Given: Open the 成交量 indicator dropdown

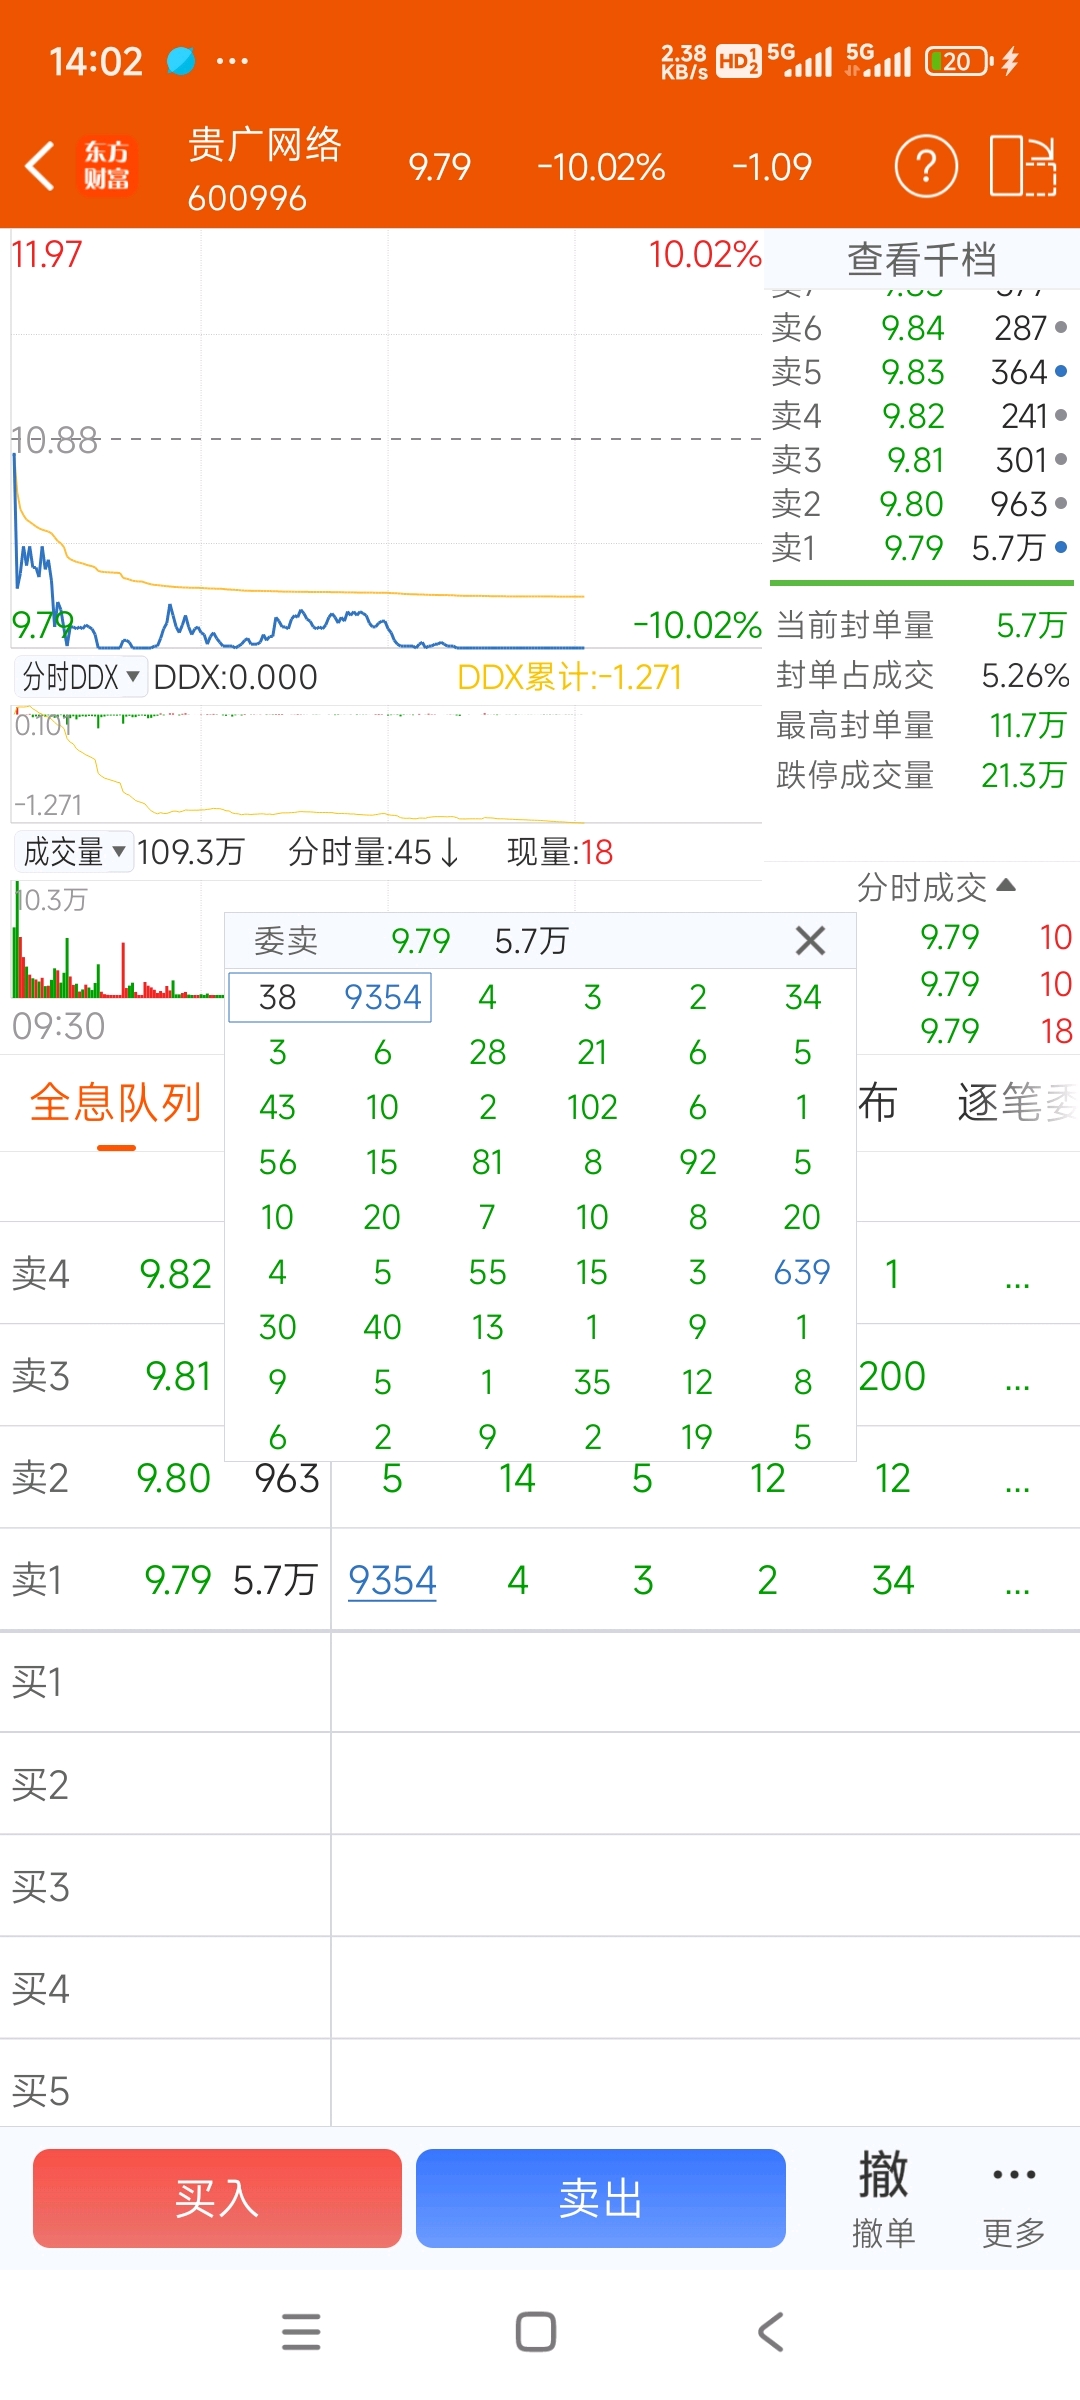Looking at the screenshot, I should tap(73, 852).
